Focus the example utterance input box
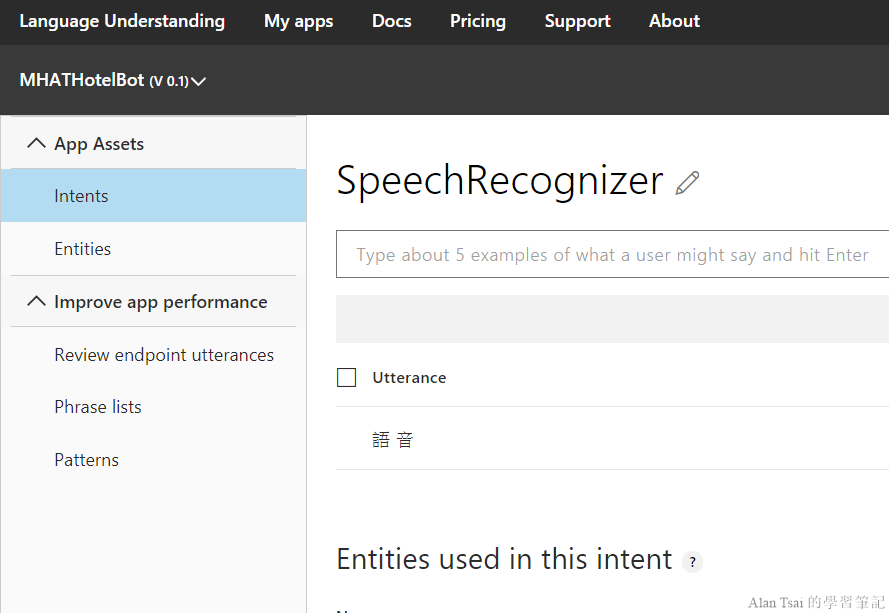 612,255
